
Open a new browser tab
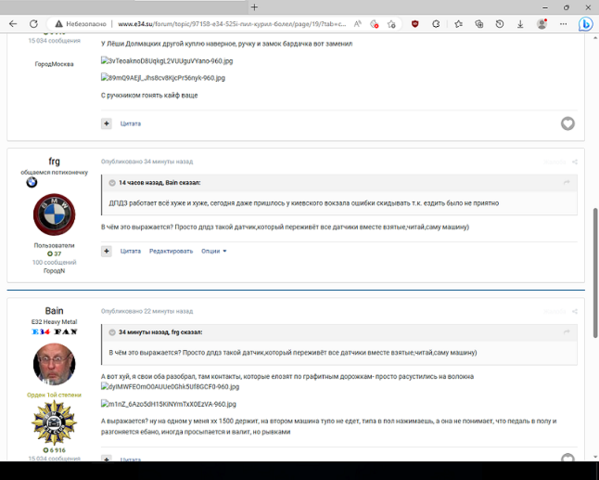coord(254,7)
